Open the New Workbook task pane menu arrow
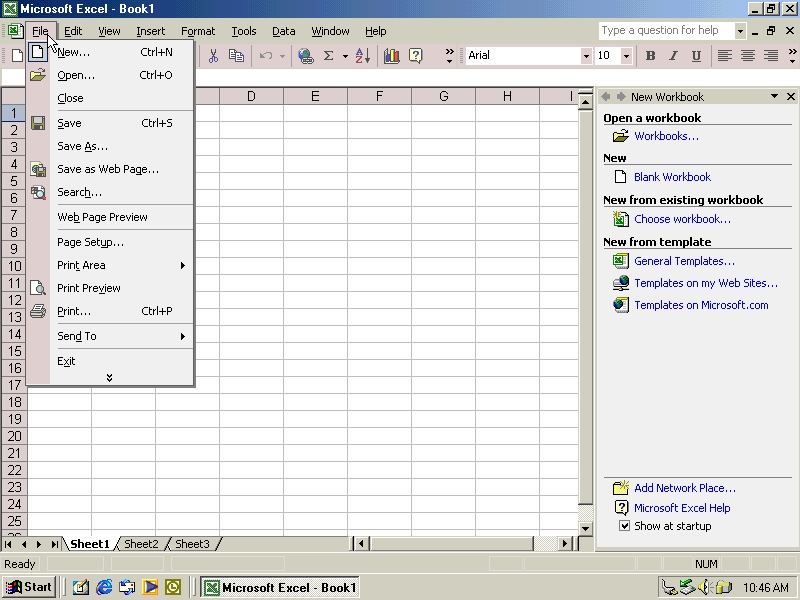The width and height of the screenshot is (800, 600). coord(774,96)
